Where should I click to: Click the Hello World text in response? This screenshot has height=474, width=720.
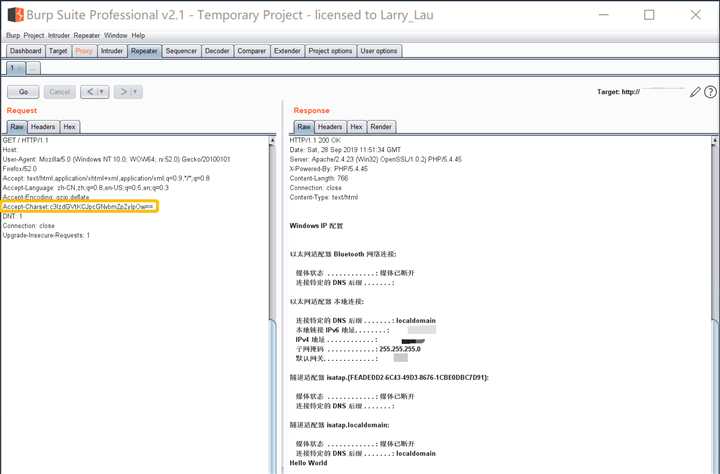pyautogui.click(x=309, y=463)
